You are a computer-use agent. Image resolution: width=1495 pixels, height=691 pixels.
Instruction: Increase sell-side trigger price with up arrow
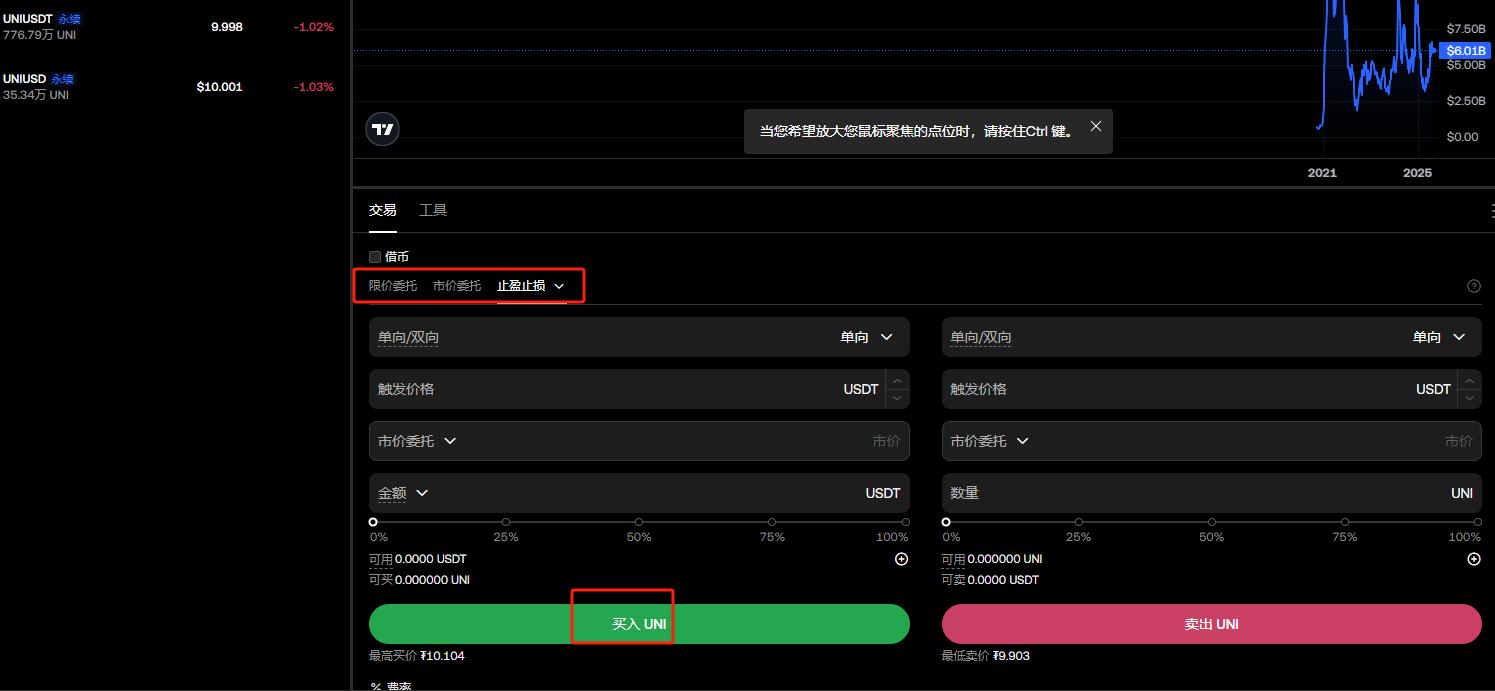[x=1469, y=380]
